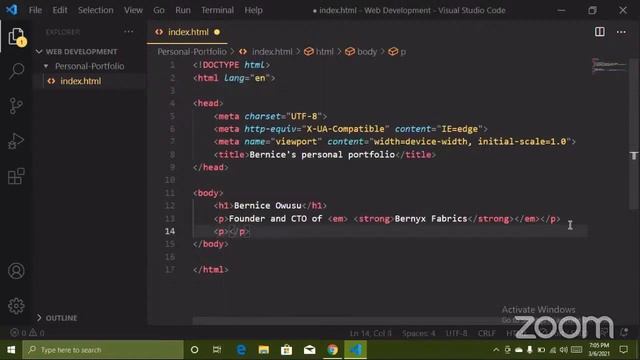Open the Extensions view
Viewport: 640px width, 360px height.
(x=16, y=176)
